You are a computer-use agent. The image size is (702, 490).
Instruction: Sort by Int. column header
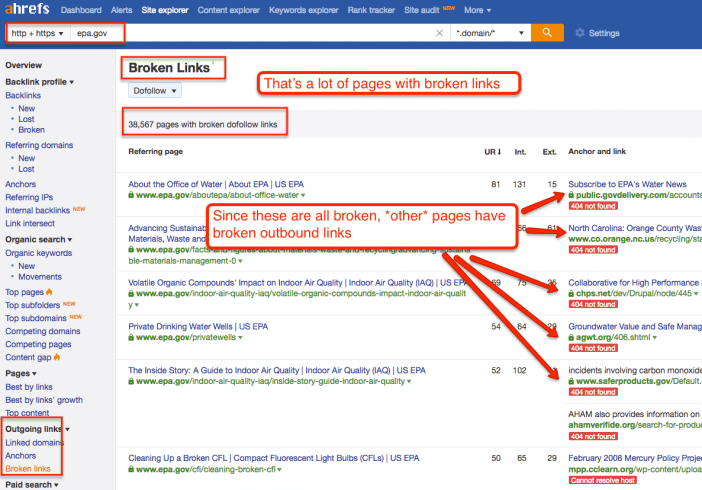[520, 152]
